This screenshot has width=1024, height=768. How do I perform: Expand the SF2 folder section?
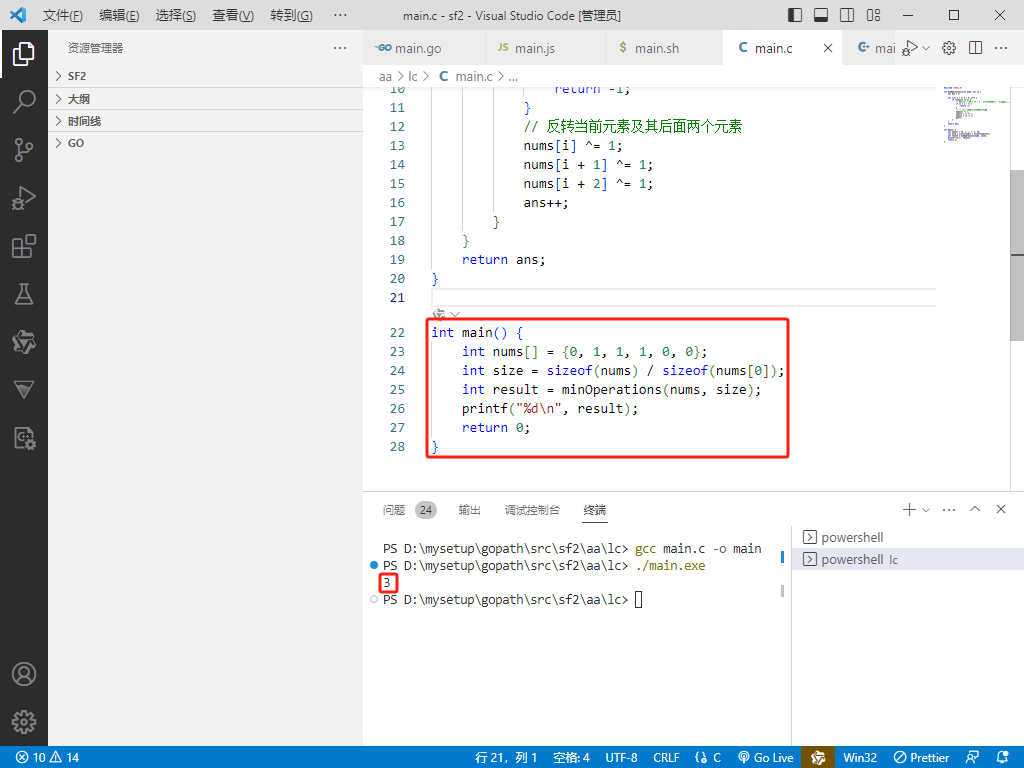(x=206, y=76)
